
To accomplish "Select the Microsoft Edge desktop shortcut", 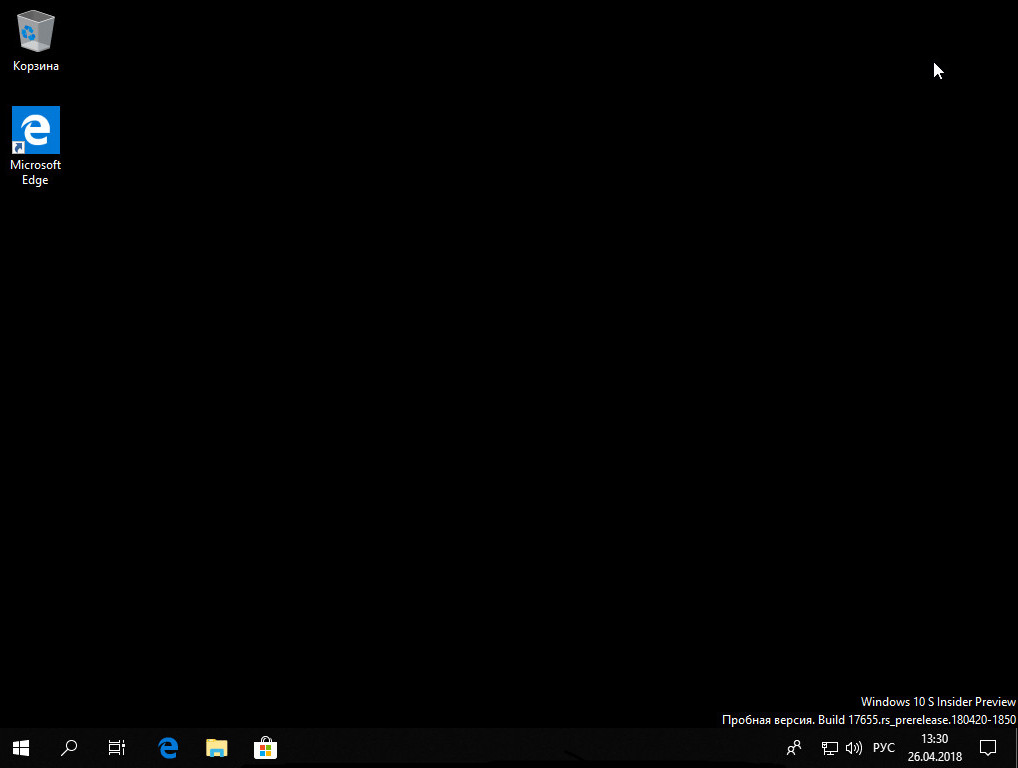I will (x=36, y=147).
